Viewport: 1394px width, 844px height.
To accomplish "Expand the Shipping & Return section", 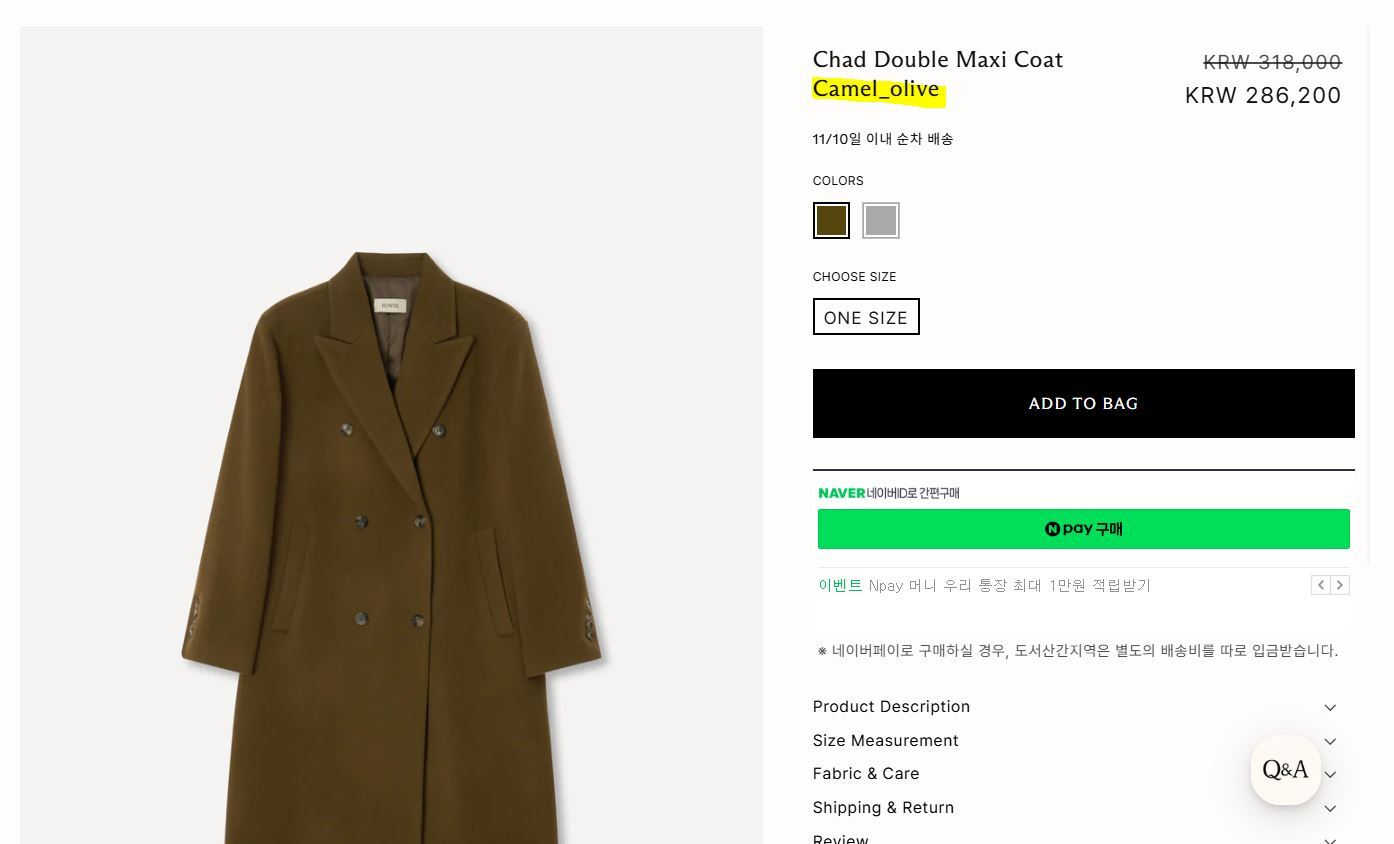I will coord(883,807).
